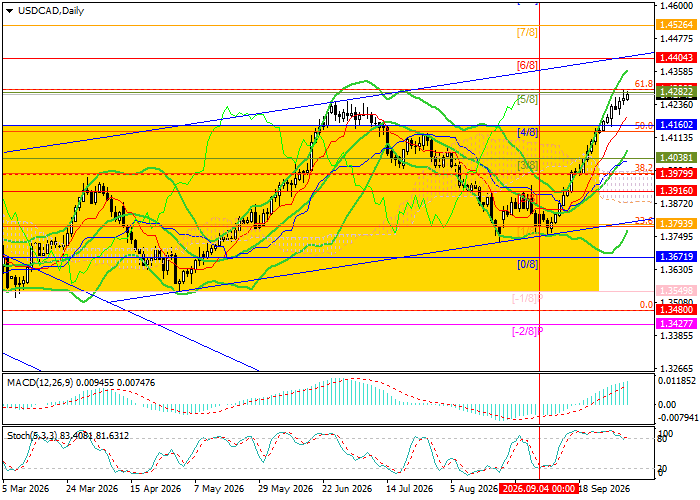Image resolution: width=700 pixels, height=500 pixels.
Task: Click the 1.42360 price axis value
Action: 676,105
